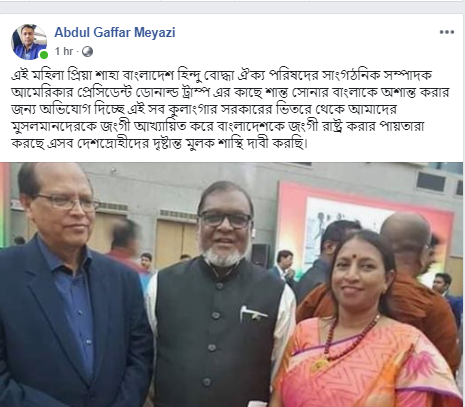Open the three-dot post options menu
This screenshot has width=465, height=407.
pos(447,32)
